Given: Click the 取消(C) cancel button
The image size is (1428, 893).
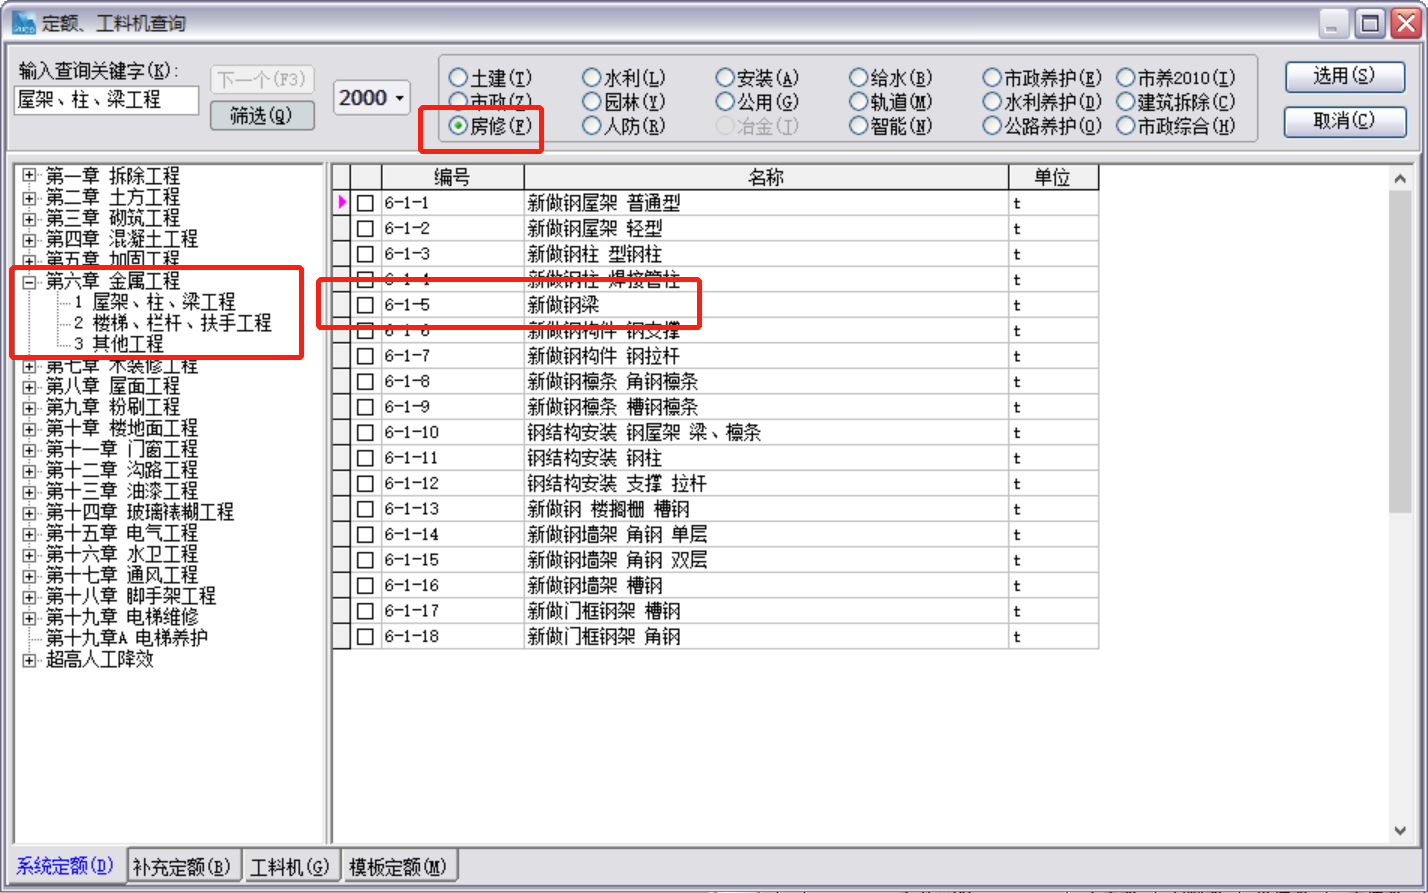Looking at the screenshot, I should click(1344, 121).
